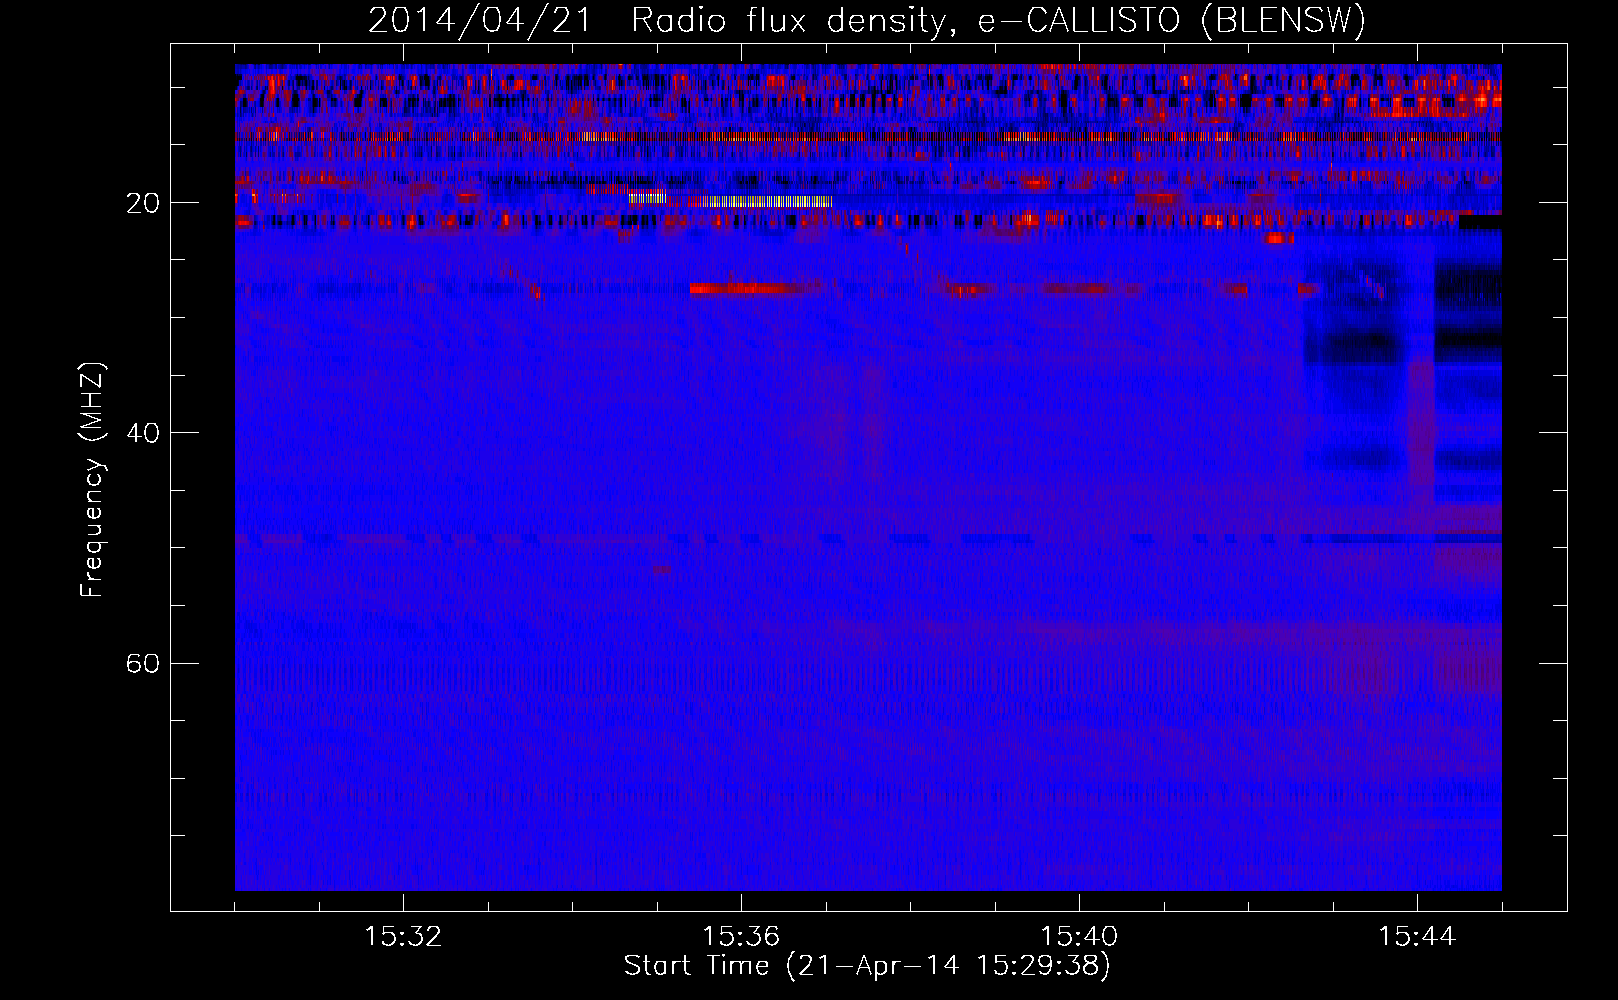
Task: Select the 2014/04/21 date in the title
Action: tap(481, 21)
